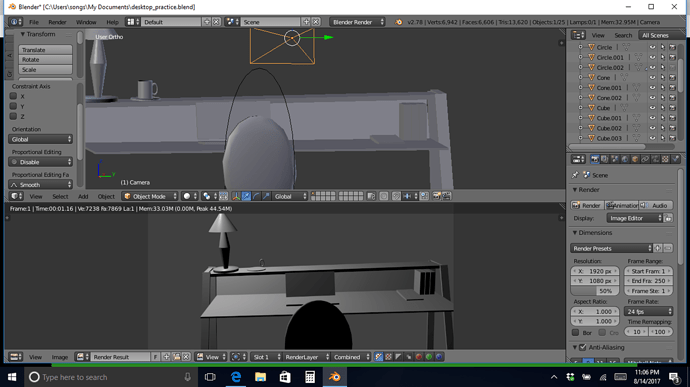Click the add new image plus icon
The width and height of the screenshot is (690, 387).
(x=166, y=357)
